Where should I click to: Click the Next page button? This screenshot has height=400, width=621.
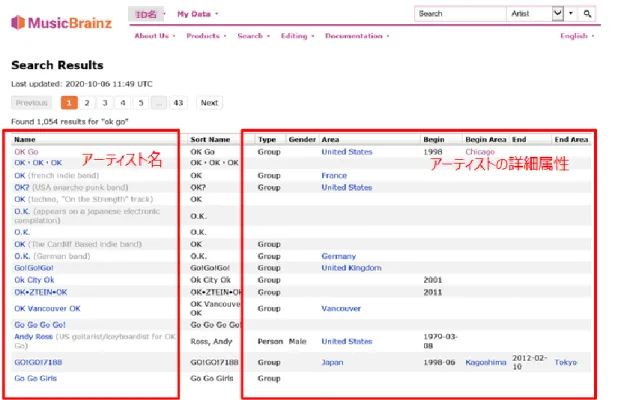click(x=209, y=103)
